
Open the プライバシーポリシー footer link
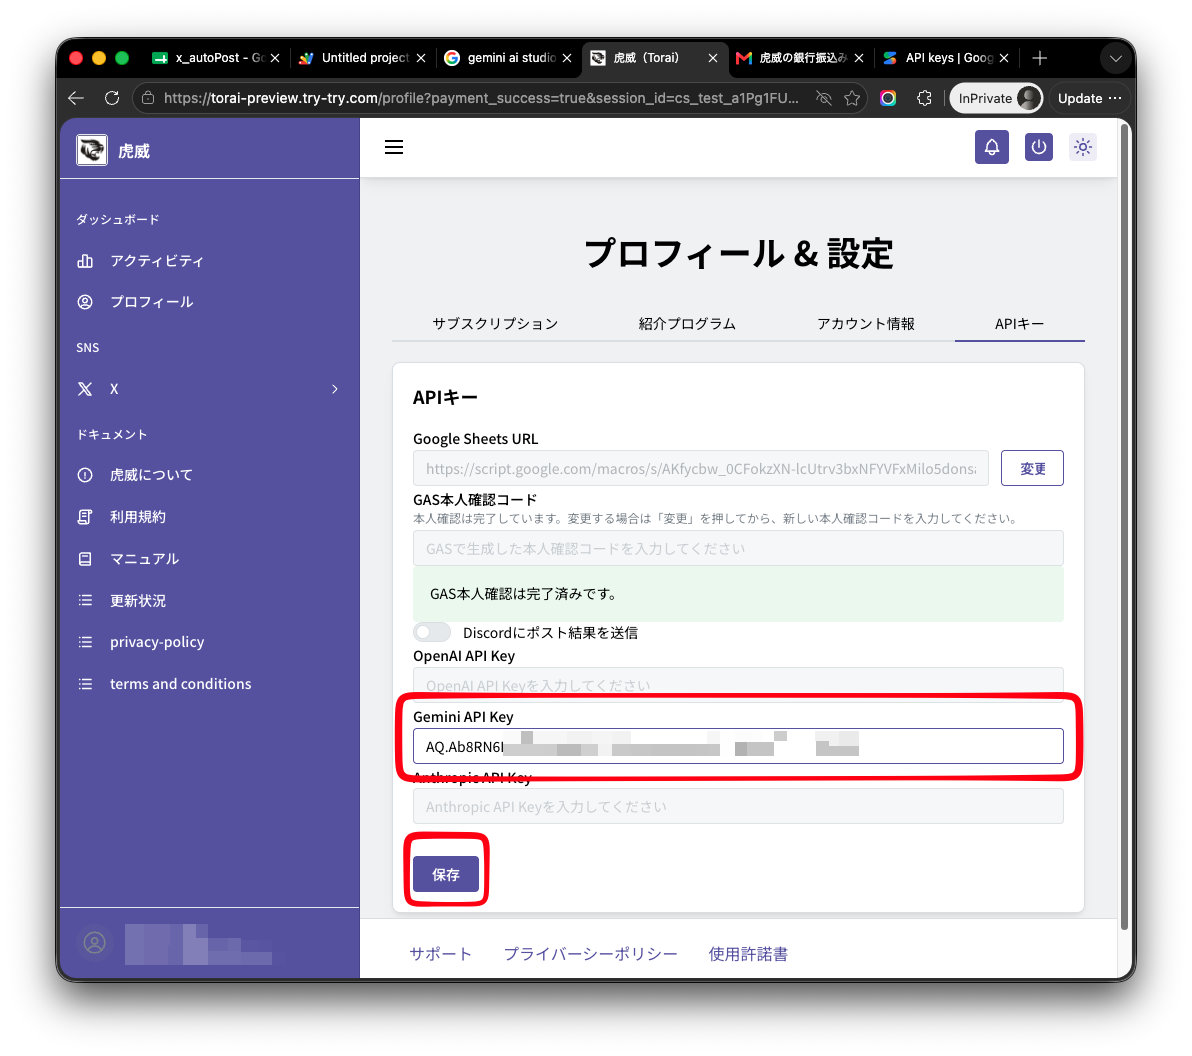click(x=591, y=954)
